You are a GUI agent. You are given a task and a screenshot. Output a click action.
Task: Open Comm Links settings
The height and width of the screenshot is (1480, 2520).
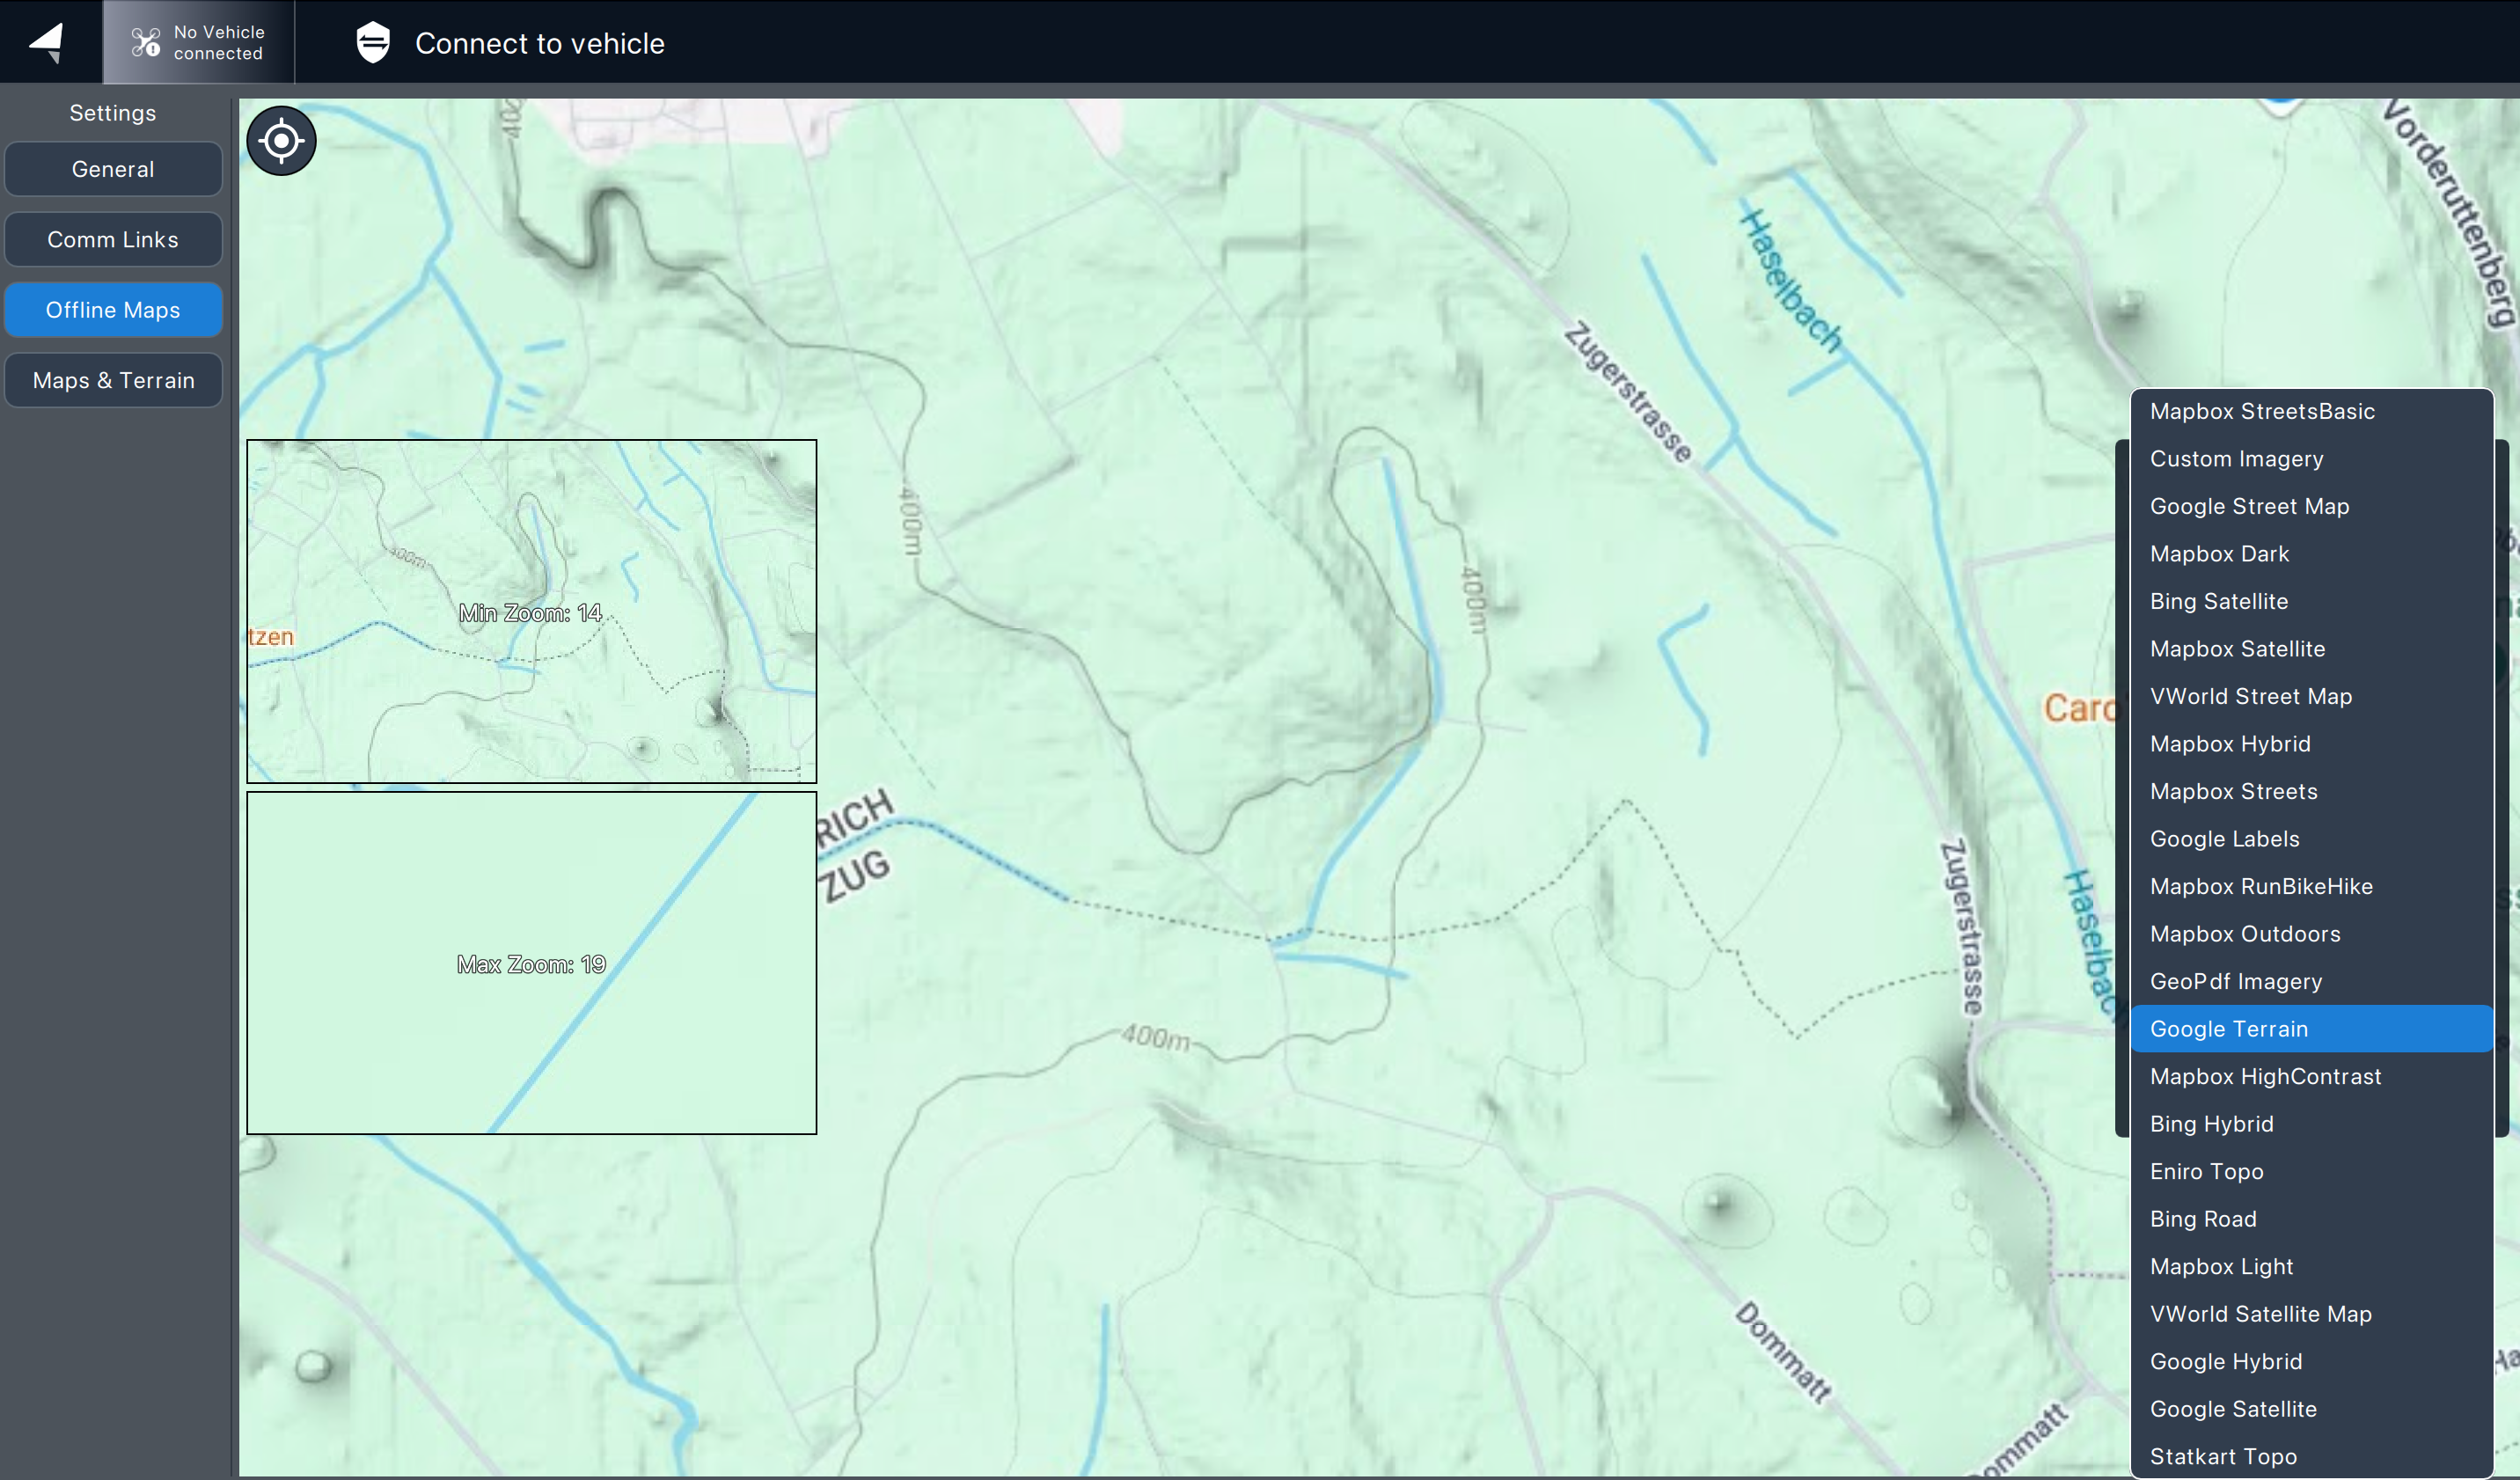click(113, 240)
